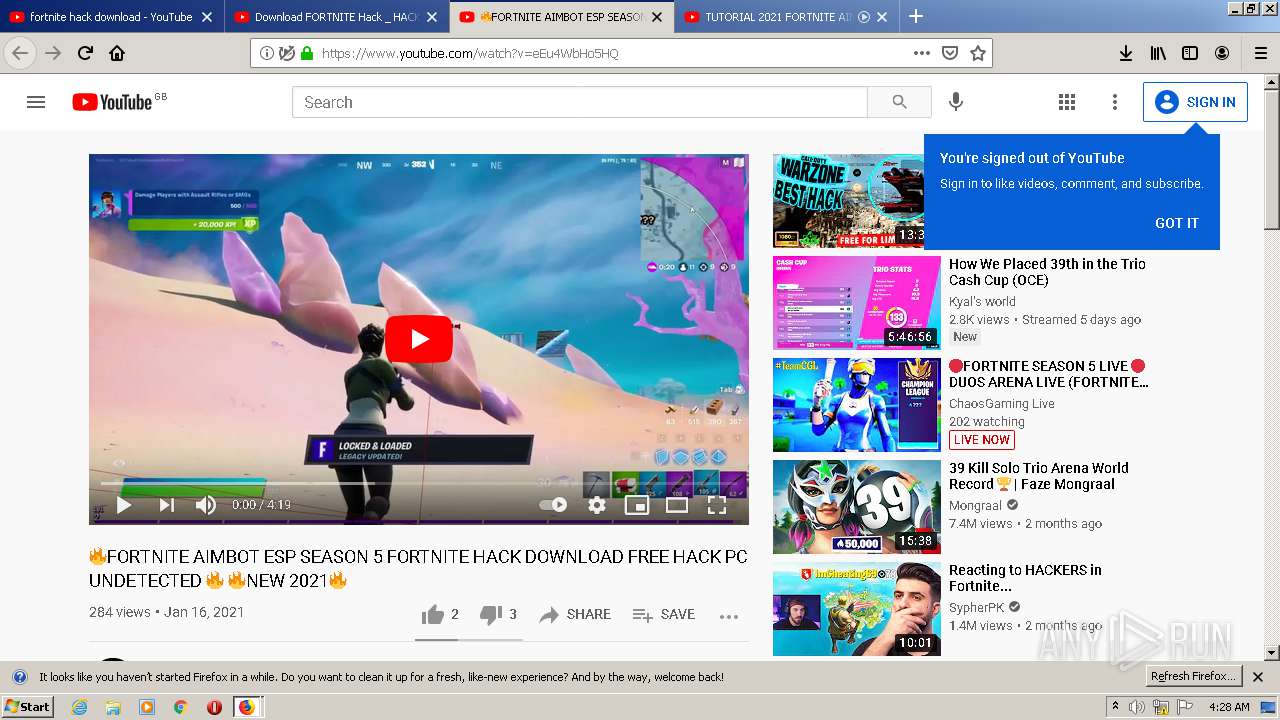
Task: Open the Mongraal channel name
Action: click(975, 505)
